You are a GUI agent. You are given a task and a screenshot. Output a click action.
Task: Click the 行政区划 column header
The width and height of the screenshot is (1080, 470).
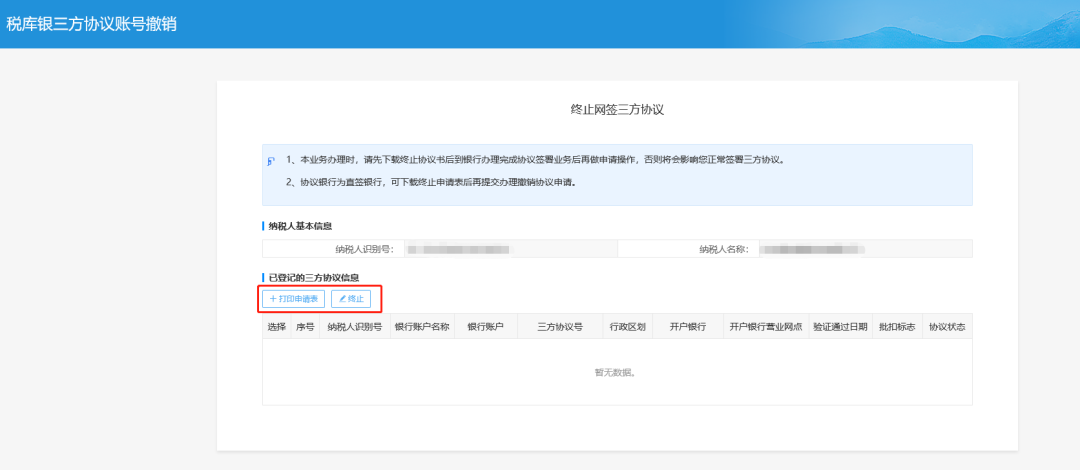point(627,327)
